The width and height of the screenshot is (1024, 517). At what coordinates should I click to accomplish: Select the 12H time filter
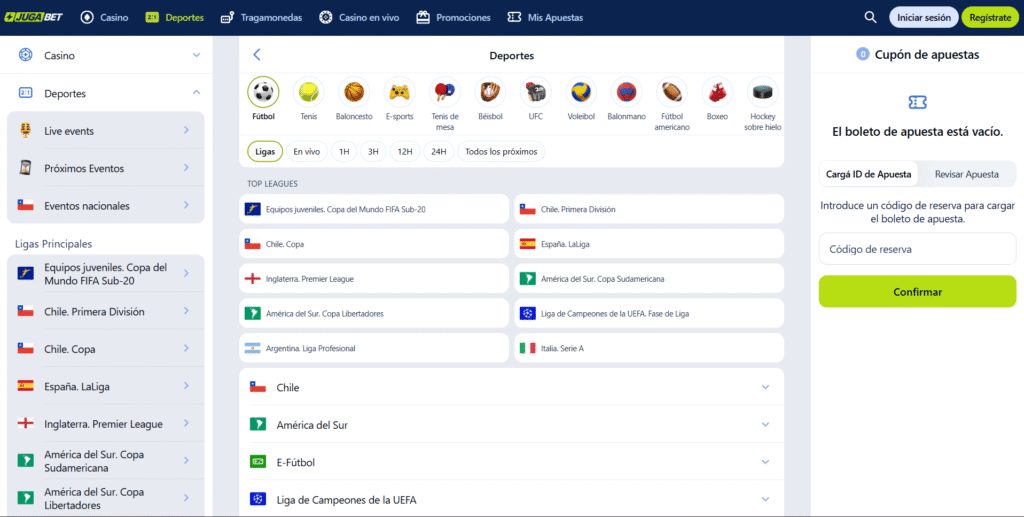coord(405,151)
